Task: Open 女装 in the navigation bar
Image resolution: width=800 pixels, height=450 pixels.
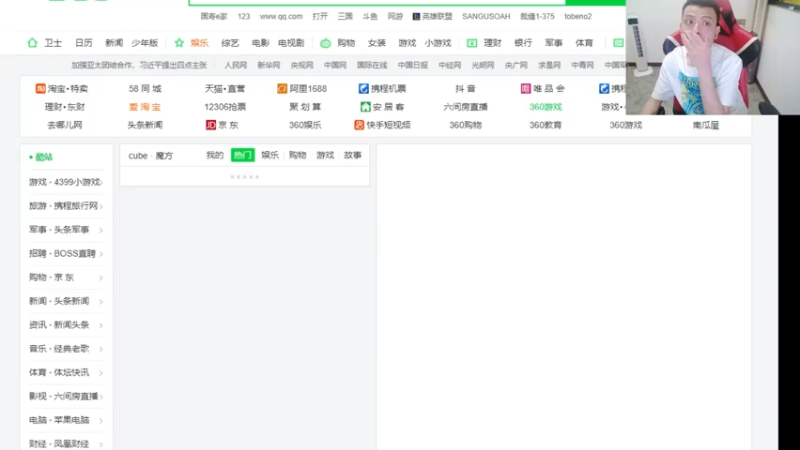Action: point(377,43)
